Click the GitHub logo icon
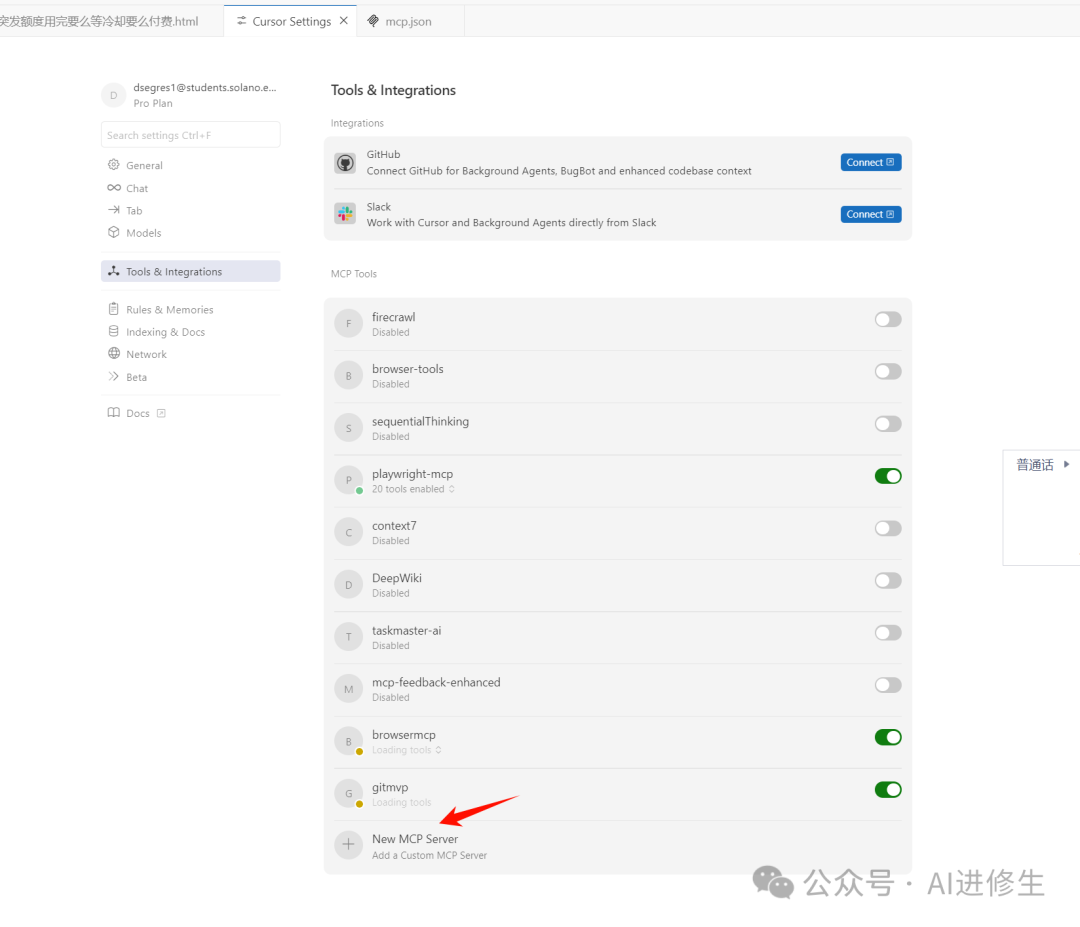The width and height of the screenshot is (1080, 927). pyautogui.click(x=345, y=163)
